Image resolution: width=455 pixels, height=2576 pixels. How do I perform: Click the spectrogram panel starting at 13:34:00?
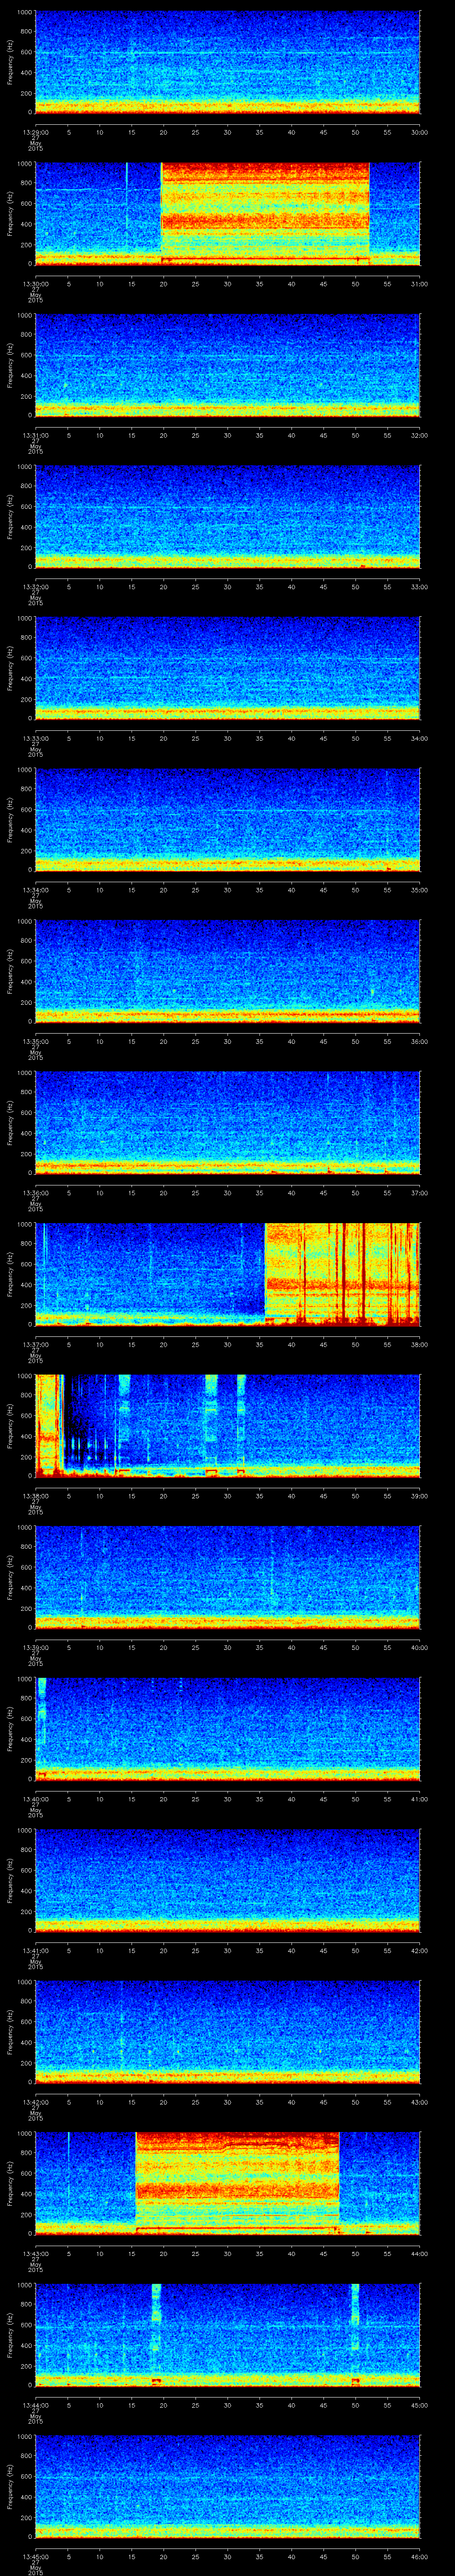click(227, 820)
